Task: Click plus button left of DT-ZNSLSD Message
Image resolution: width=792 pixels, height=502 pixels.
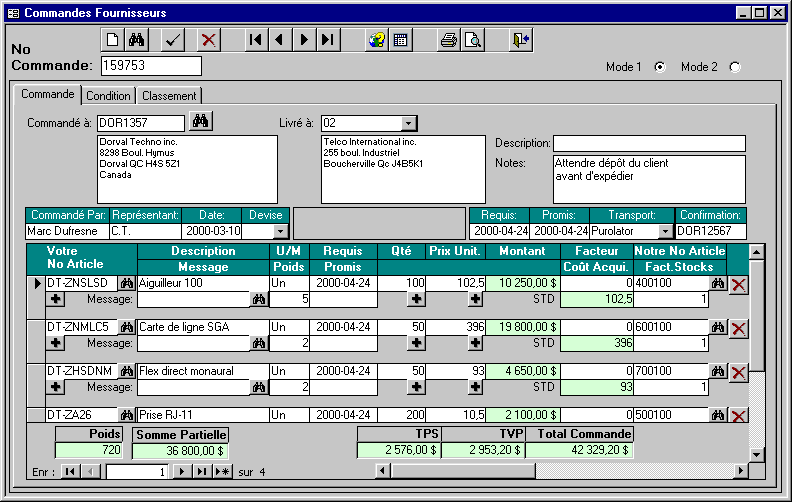Action: pyautogui.click(x=56, y=299)
